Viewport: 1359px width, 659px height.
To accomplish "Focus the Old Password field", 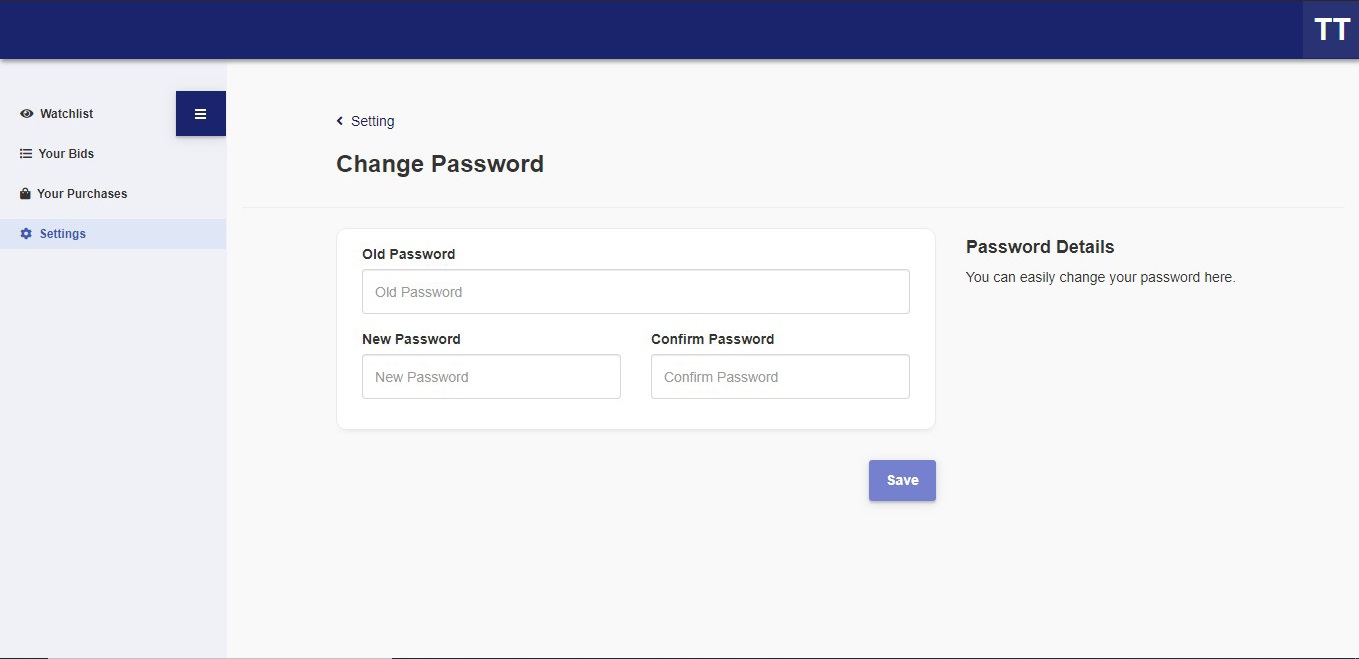I will click(636, 292).
